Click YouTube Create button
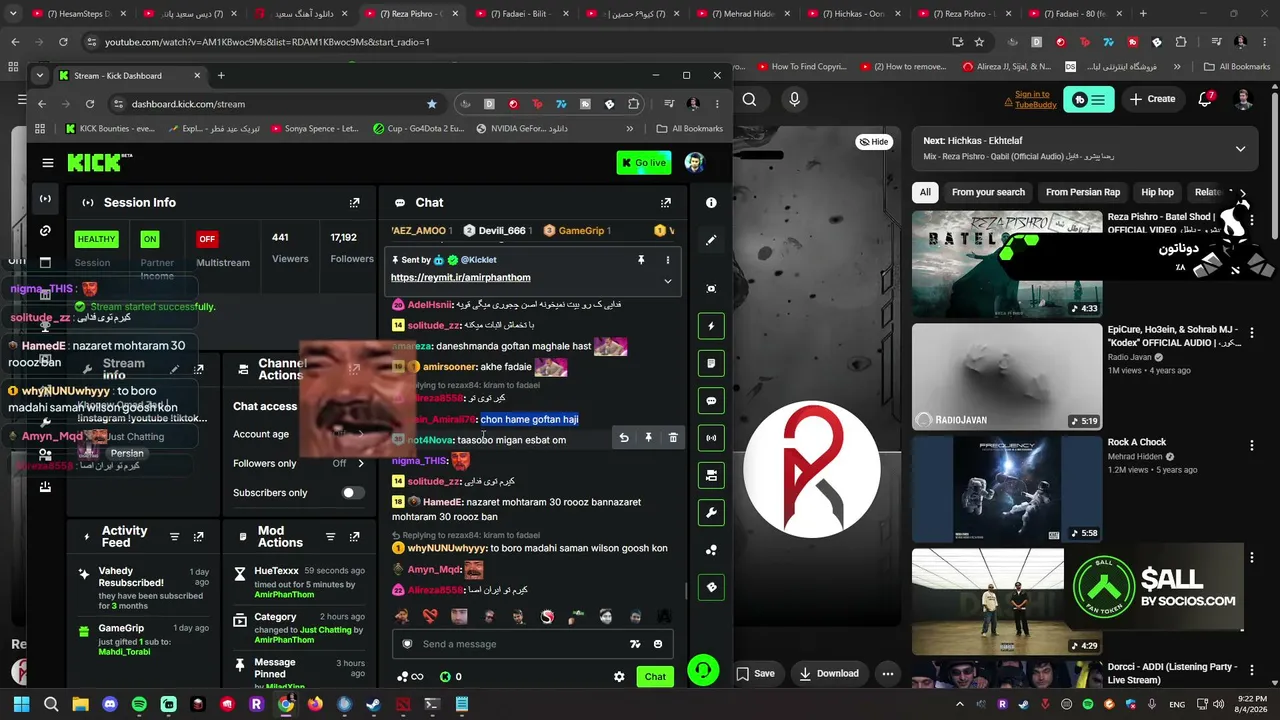Image resolution: width=1280 pixels, height=720 pixels. [x=1153, y=99]
